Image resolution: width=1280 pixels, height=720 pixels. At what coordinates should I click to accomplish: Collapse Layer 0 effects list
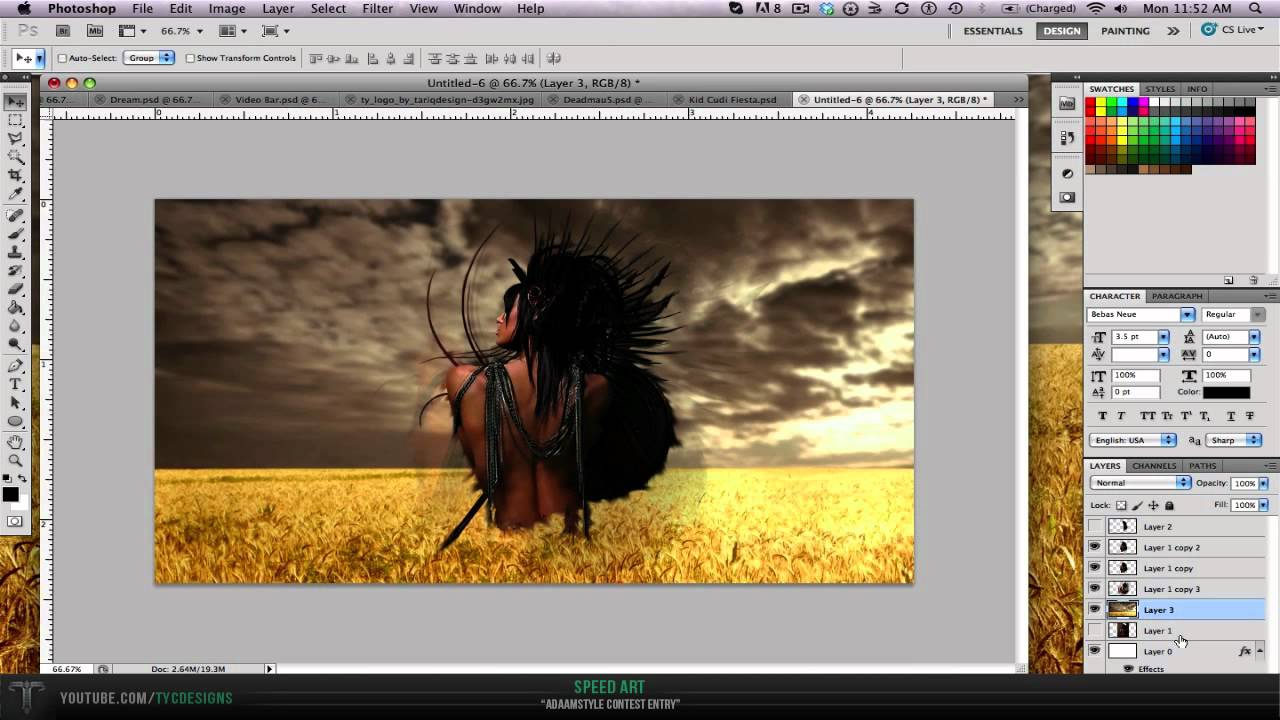click(x=1260, y=651)
